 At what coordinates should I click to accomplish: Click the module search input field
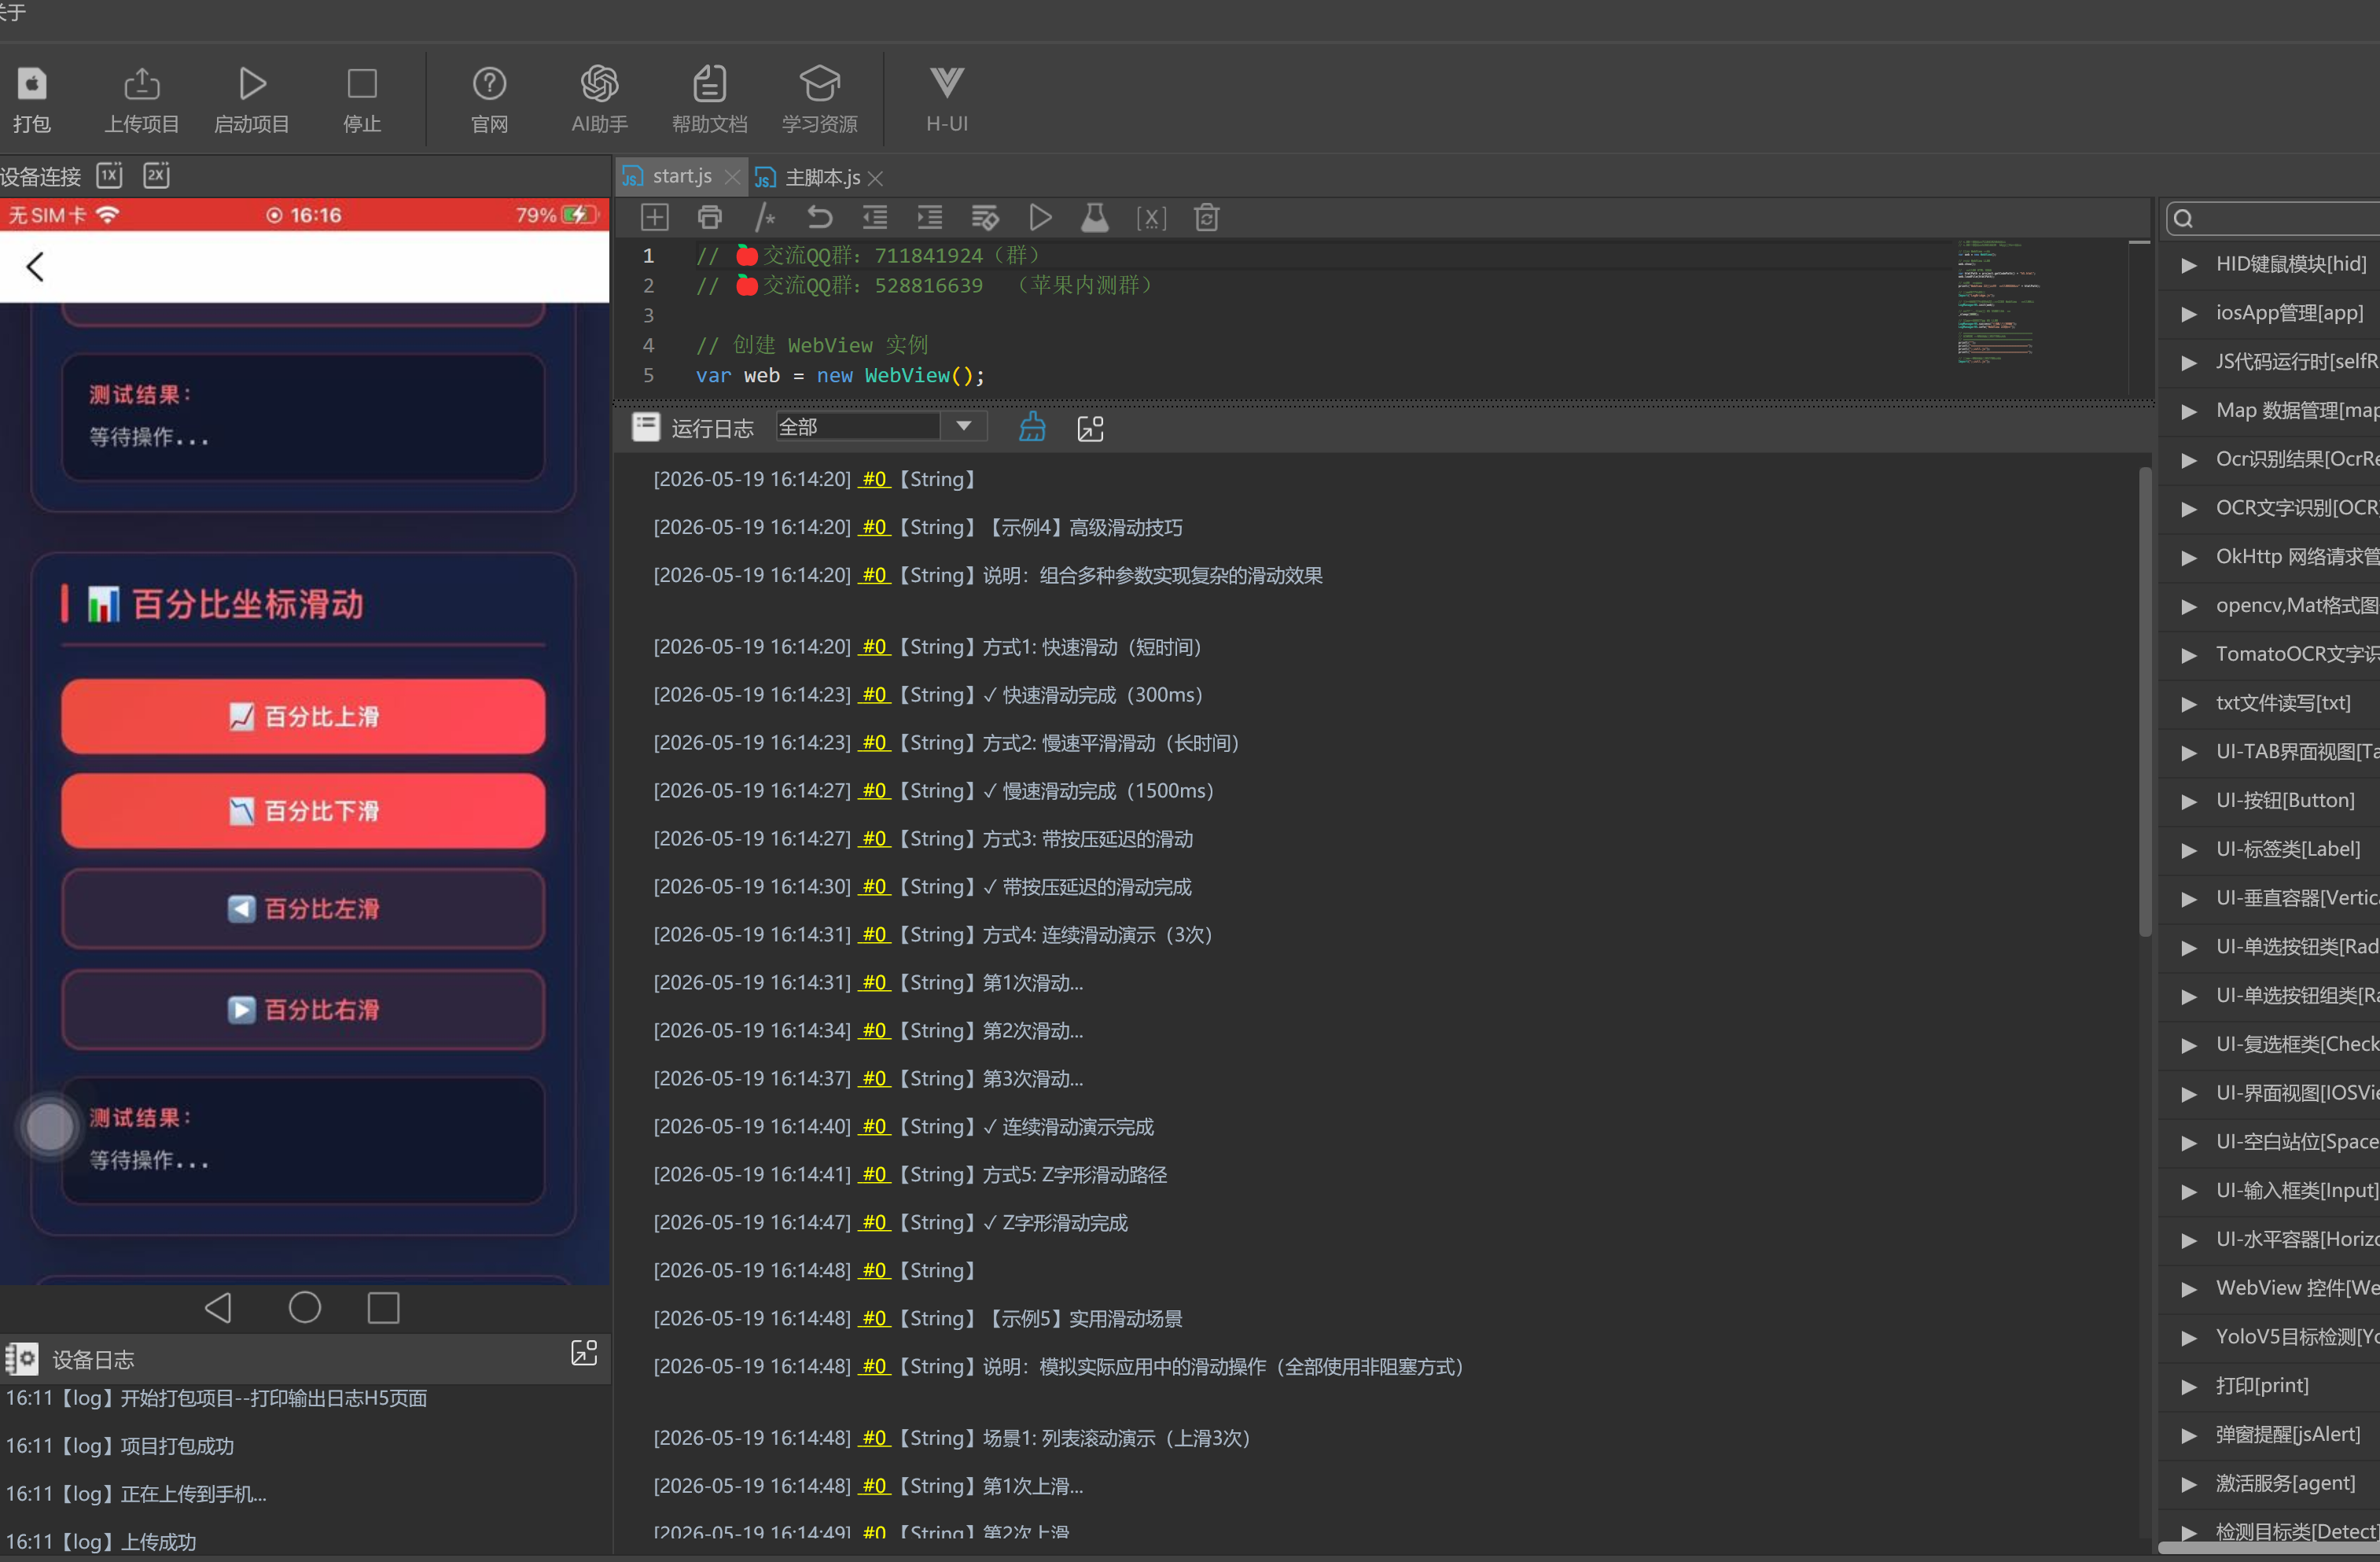2275,218
